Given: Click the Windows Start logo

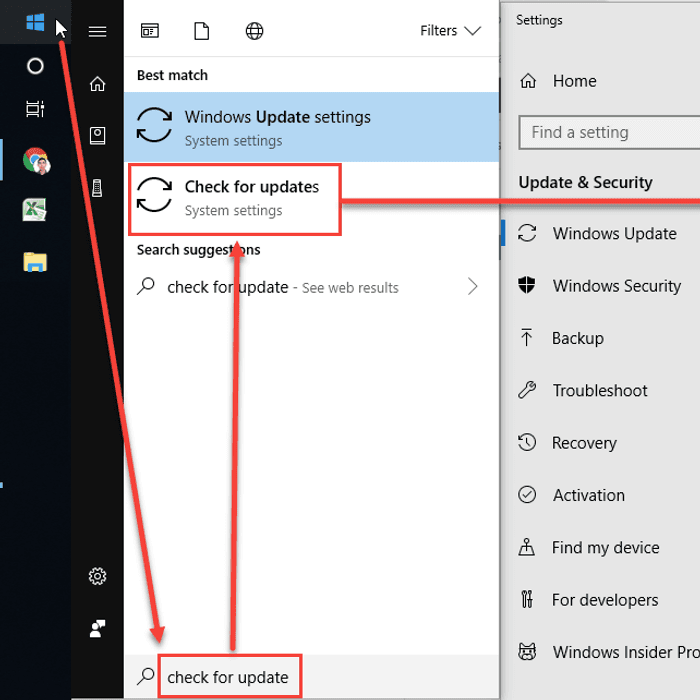Looking at the screenshot, I should point(35,22).
